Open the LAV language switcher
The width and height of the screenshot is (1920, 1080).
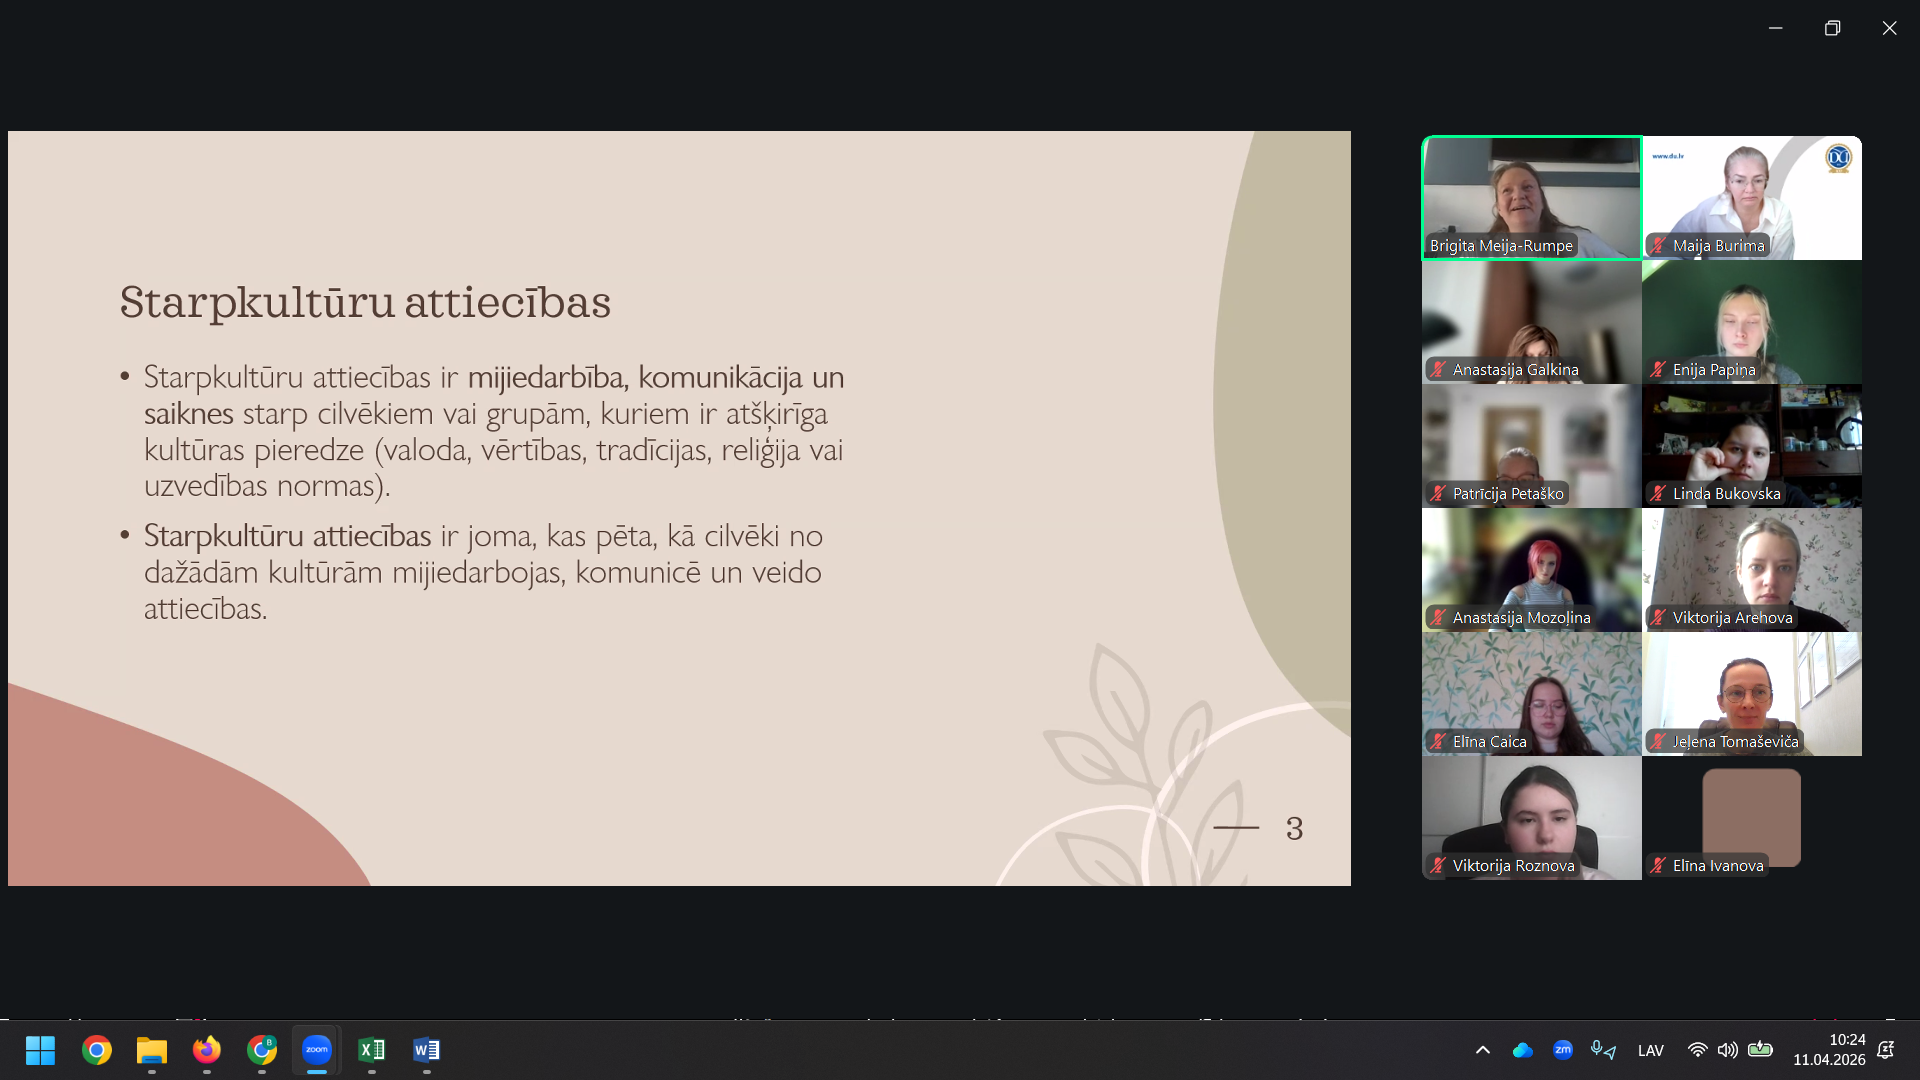click(x=1651, y=1050)
